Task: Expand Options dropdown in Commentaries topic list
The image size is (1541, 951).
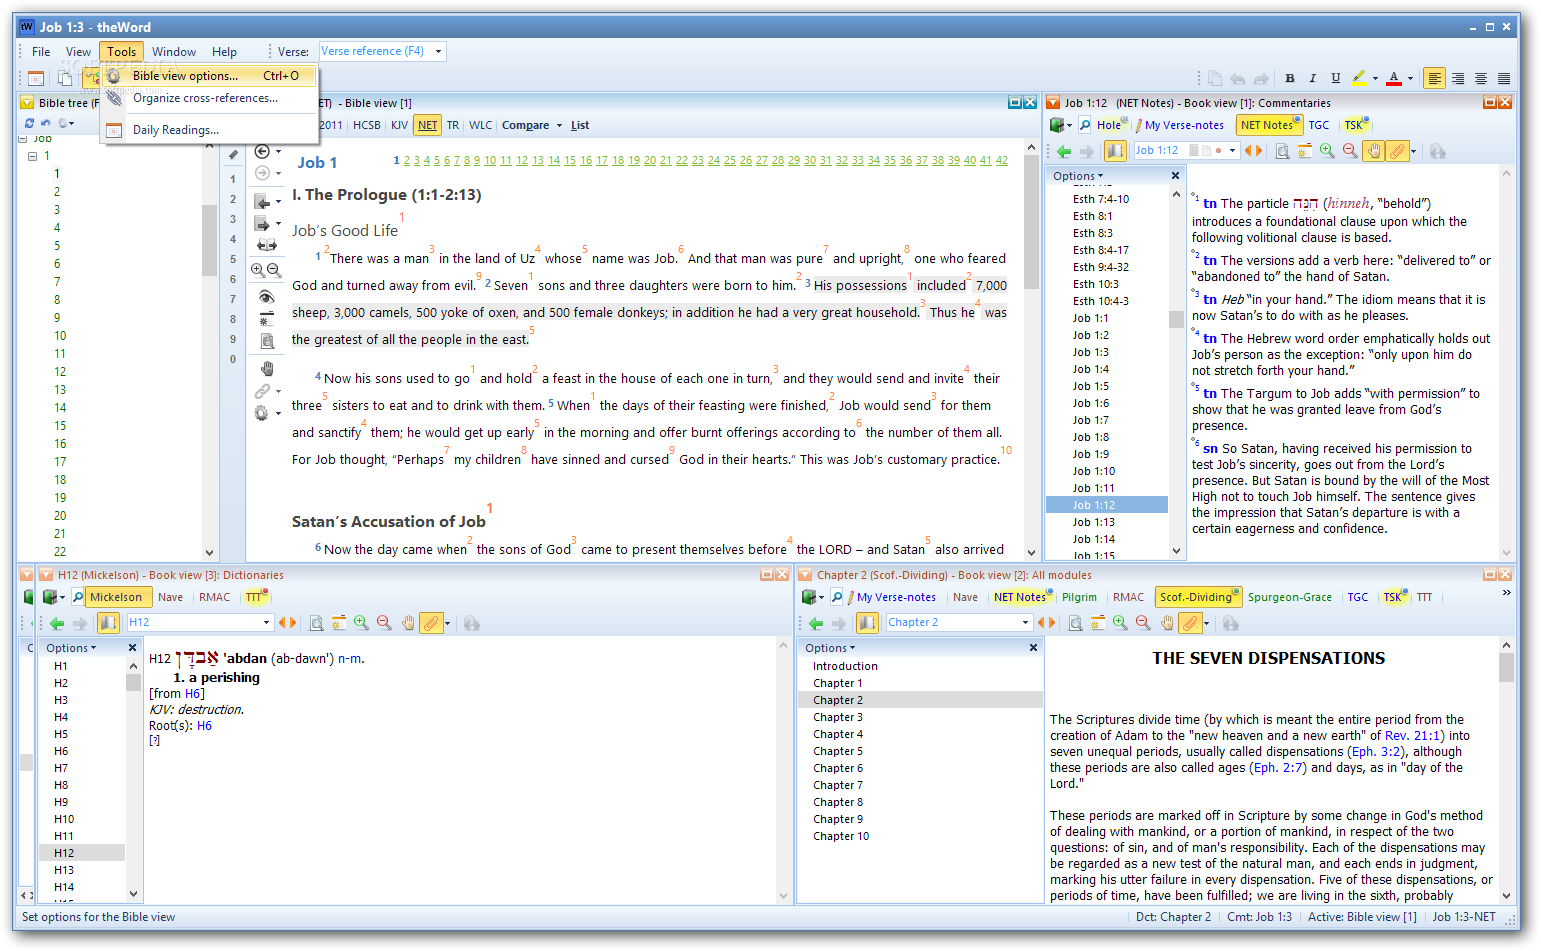Action: (1078, 176)
